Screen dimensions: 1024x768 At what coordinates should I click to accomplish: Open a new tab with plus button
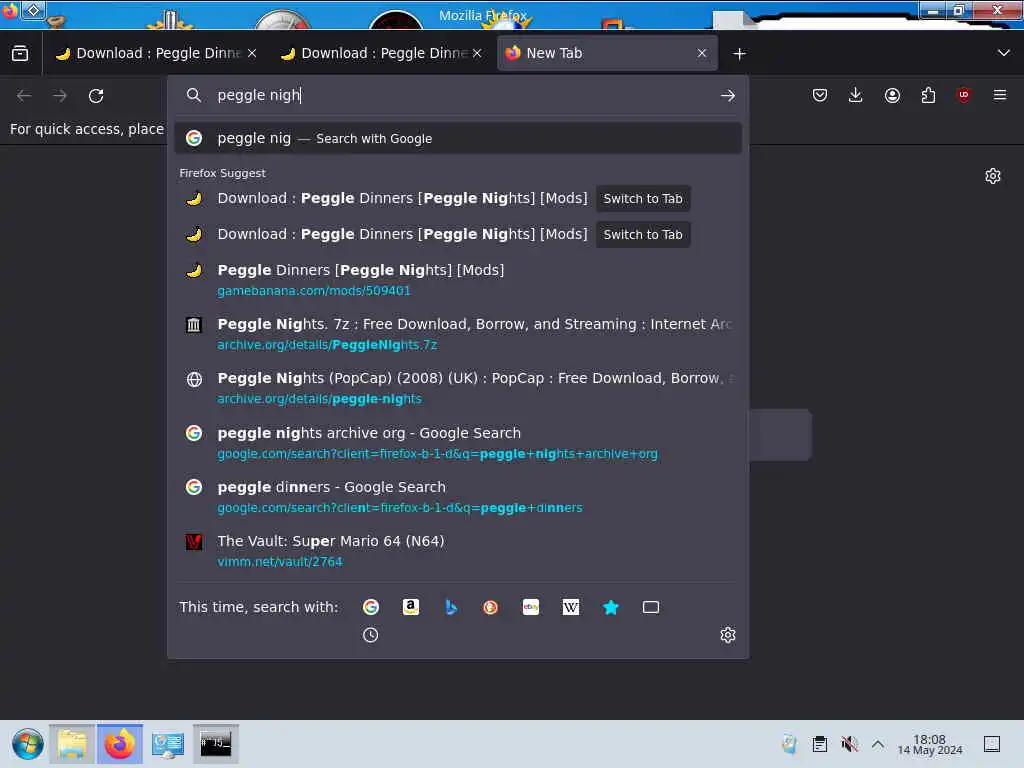tap(739, 54)
